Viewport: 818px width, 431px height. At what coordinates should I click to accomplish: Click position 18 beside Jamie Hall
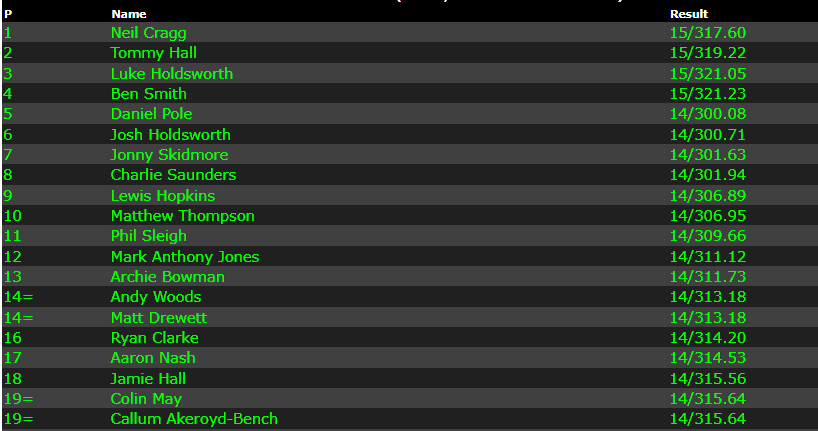click(x=12, y=379)
